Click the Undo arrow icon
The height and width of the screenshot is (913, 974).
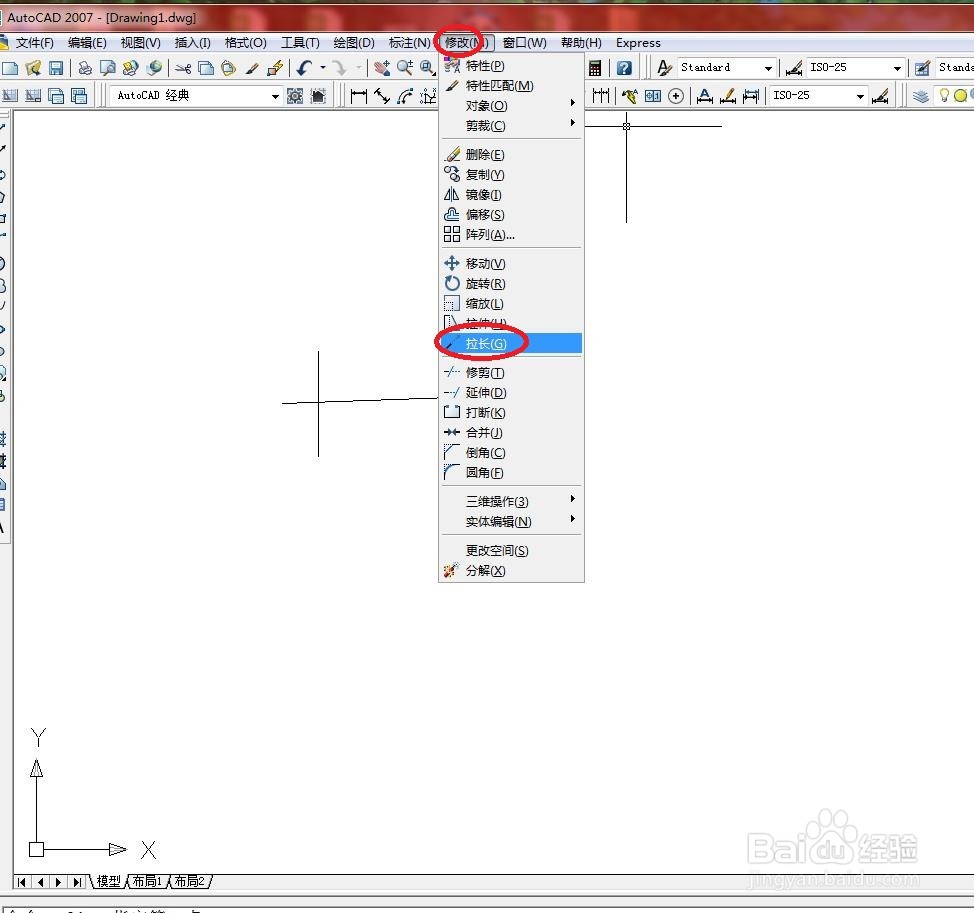click(x=304, y=68)
